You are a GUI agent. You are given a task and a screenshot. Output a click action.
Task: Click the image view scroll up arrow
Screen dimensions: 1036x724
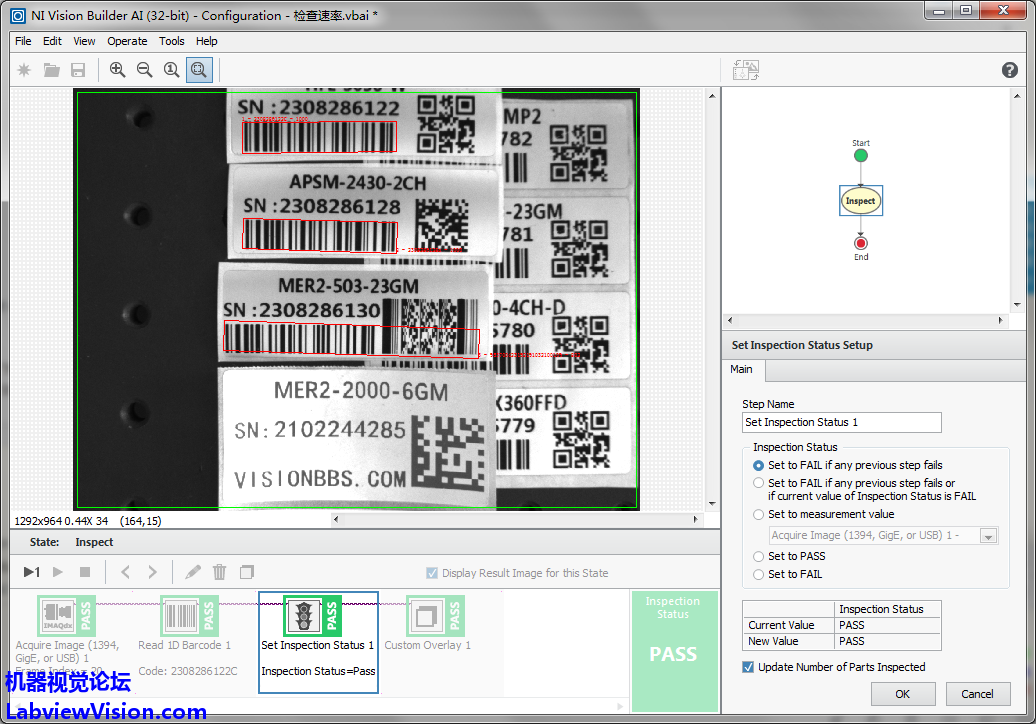[x=712, y=96]
